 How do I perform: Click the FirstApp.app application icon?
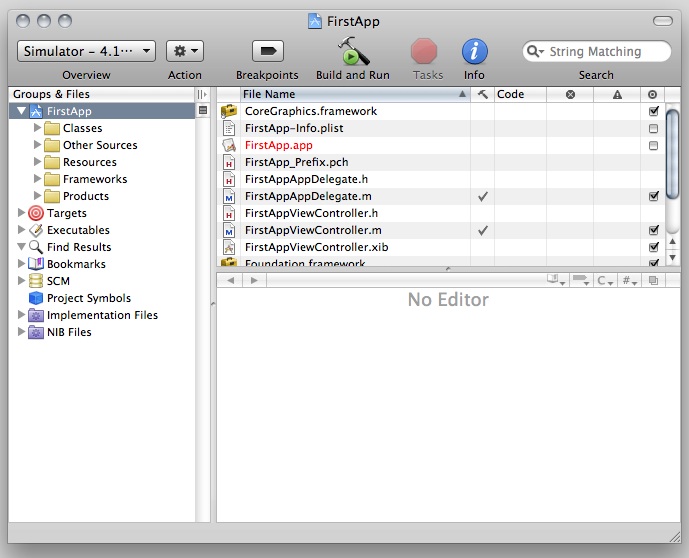tap(229, 145)
